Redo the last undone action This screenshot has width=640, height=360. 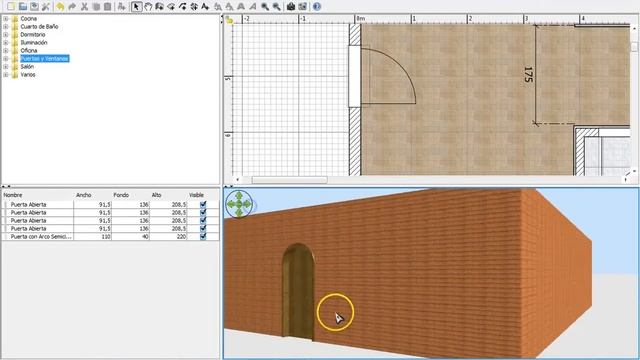pos(72,7)
